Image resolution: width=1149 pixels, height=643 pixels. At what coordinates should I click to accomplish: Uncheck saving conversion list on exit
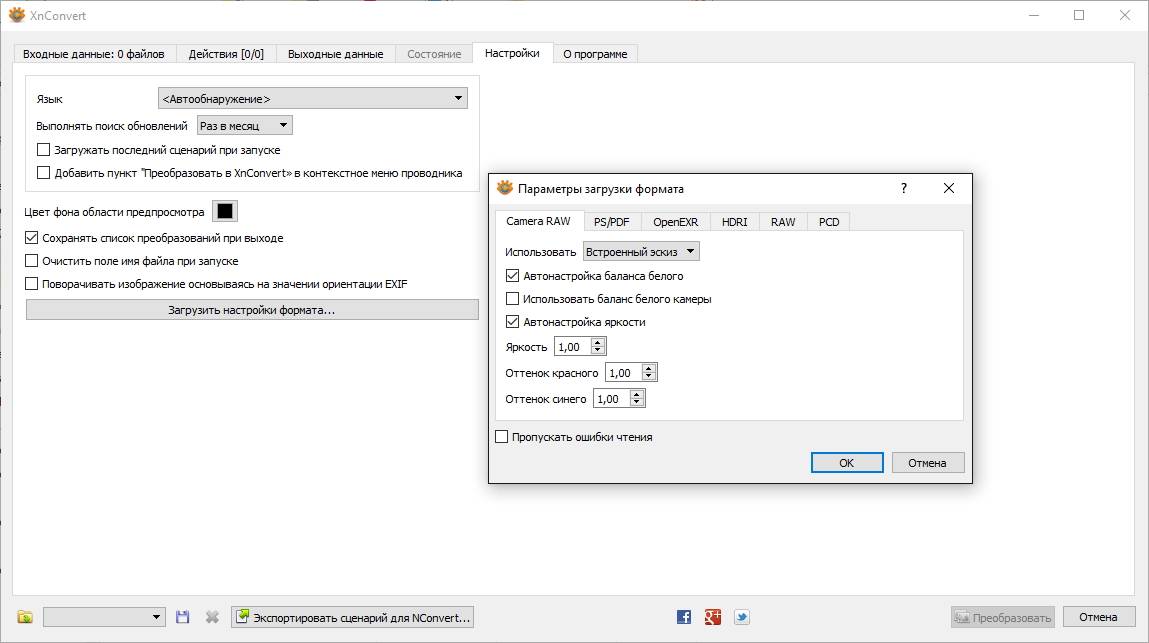coord(32,238)
